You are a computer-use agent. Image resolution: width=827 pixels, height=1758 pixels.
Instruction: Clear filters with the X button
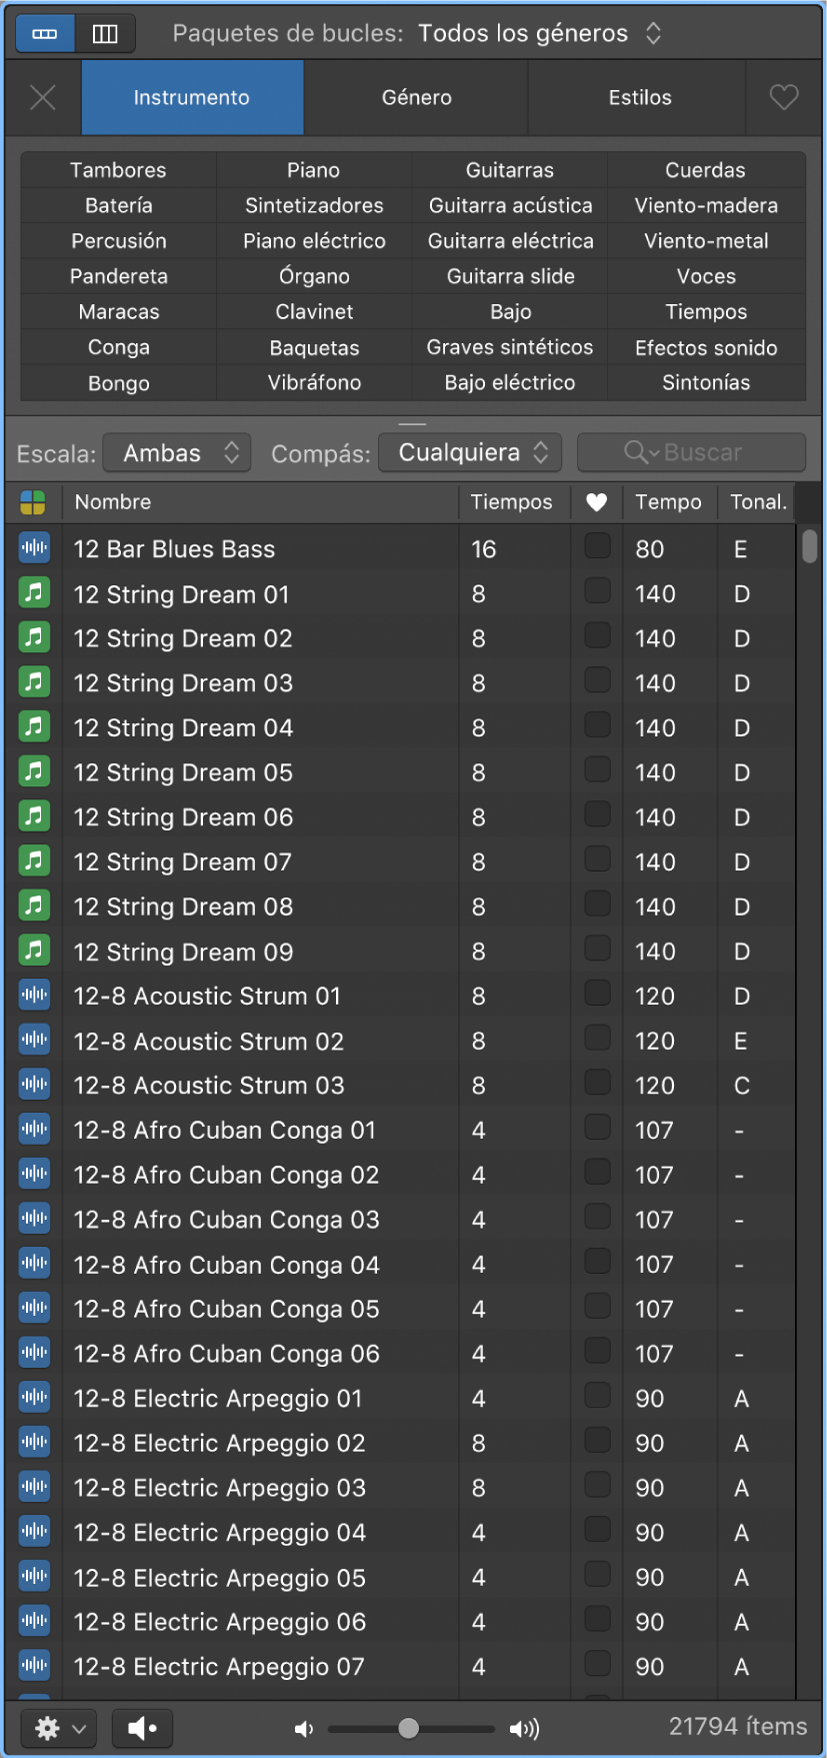tap(43, 97)
